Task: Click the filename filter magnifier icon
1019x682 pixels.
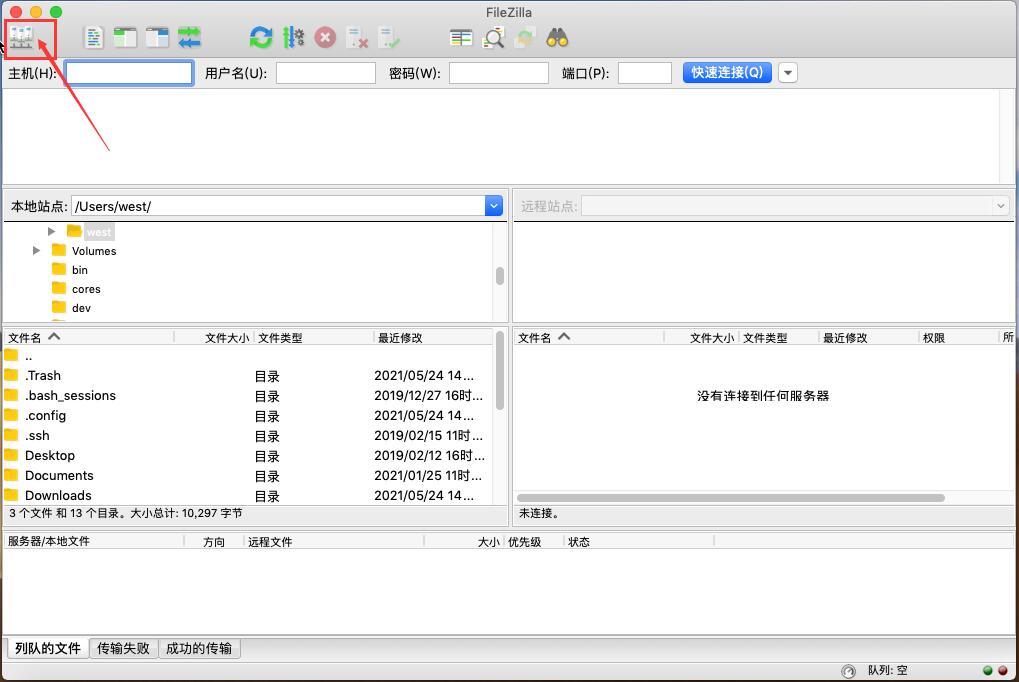Action: pyautogui.click(x=493, y=38)
